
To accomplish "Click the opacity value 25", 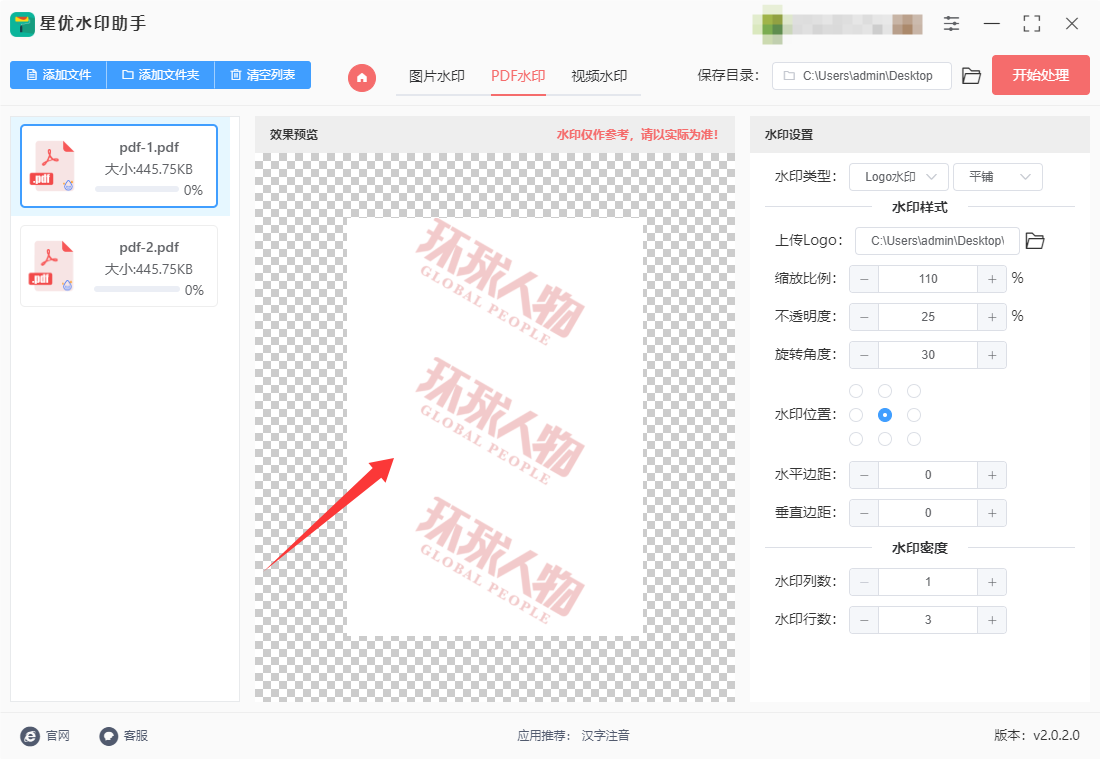I will (927, 317).
